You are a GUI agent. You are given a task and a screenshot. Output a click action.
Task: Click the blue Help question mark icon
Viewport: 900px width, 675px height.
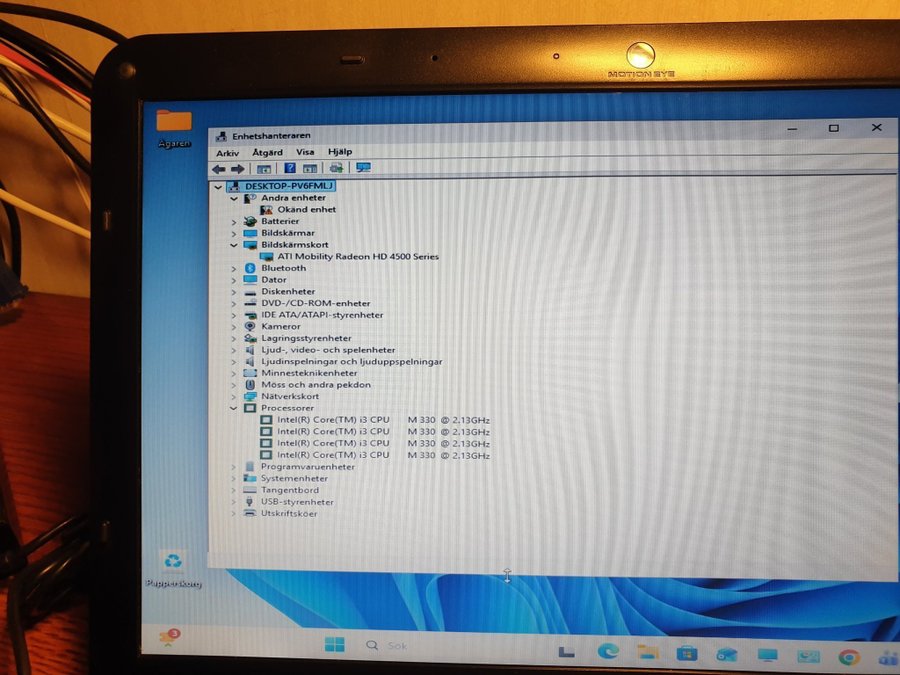pos(290,169)
